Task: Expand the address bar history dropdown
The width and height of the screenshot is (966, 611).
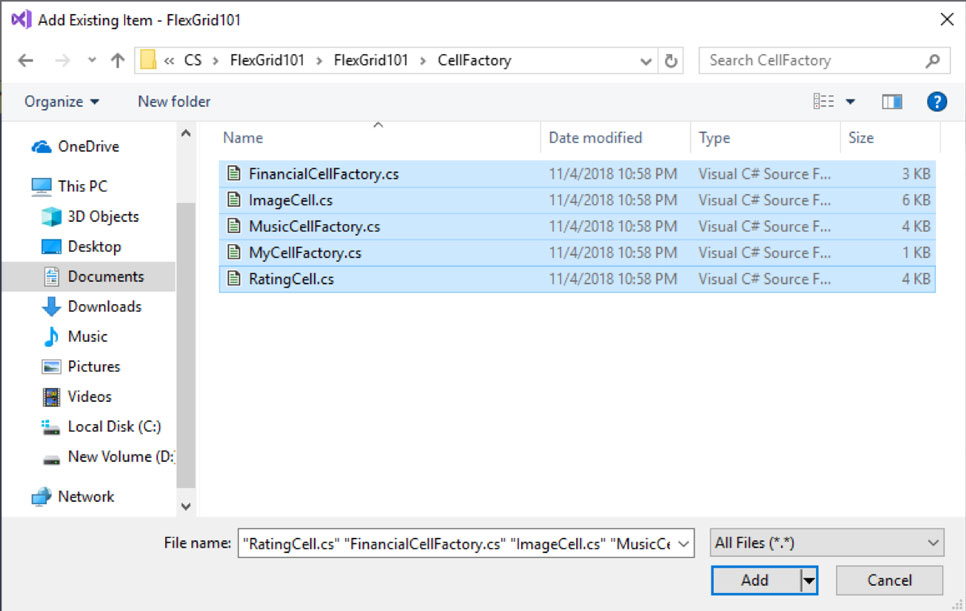Action: (646, 61)
